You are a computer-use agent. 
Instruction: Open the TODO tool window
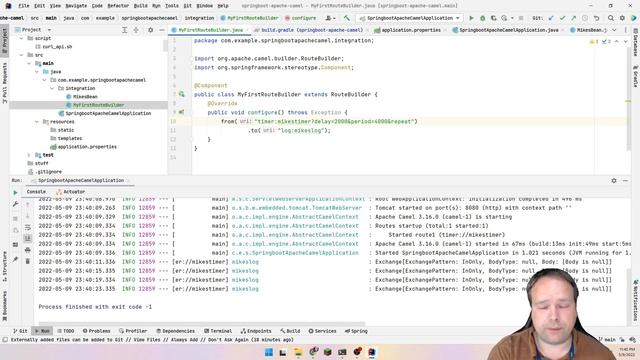[66, 331]
